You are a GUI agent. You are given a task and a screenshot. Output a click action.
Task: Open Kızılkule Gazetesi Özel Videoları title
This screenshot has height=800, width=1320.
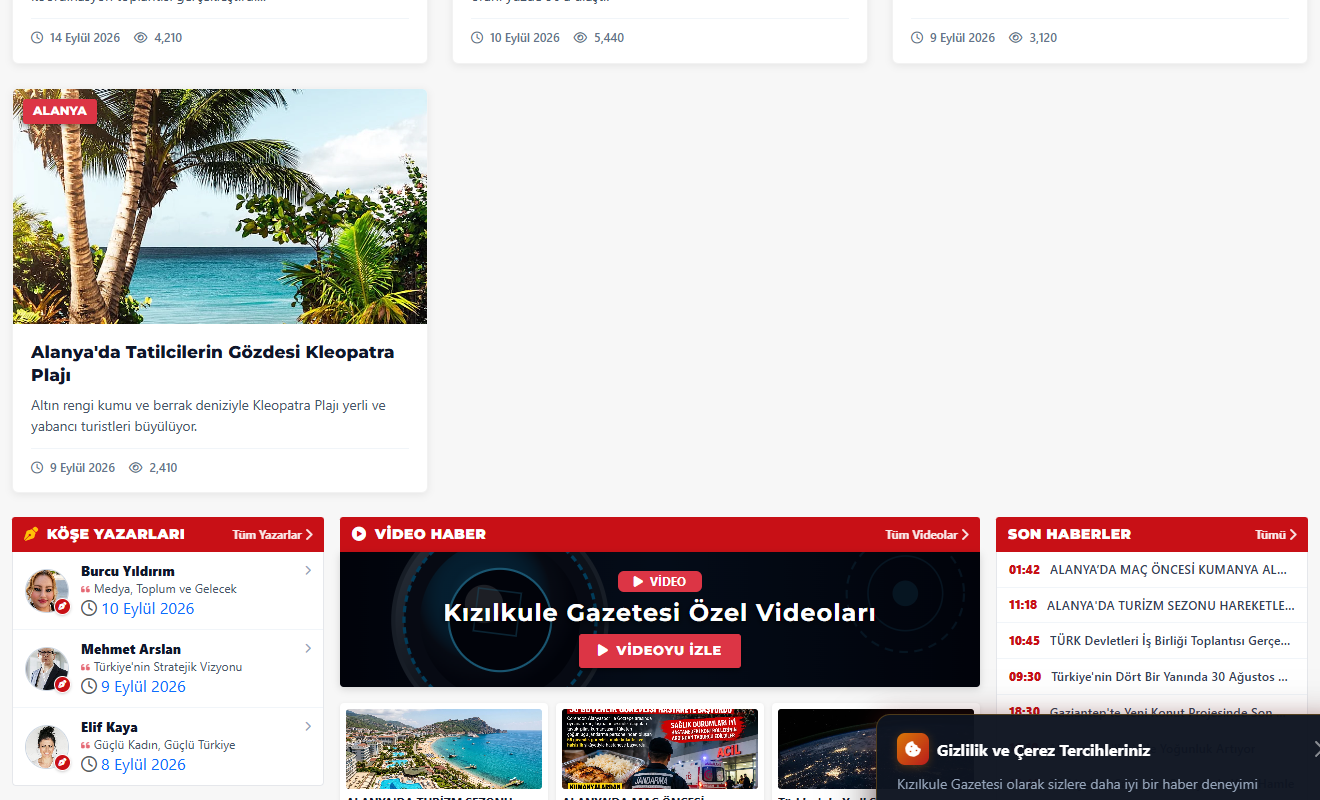[660, 613]
